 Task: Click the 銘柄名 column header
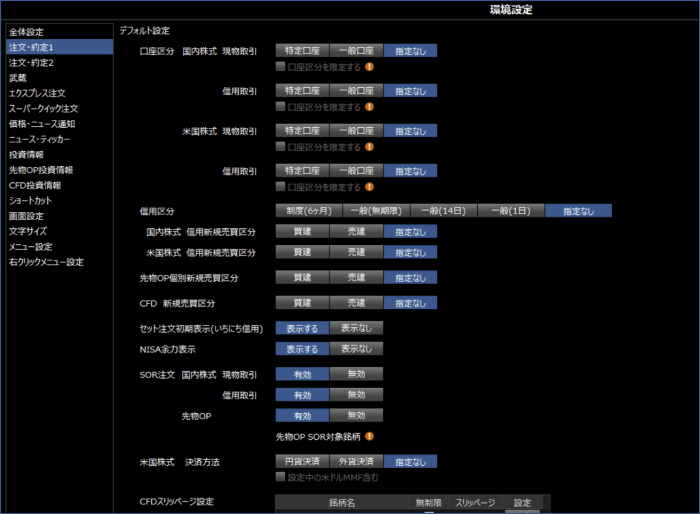click(341, 503)
